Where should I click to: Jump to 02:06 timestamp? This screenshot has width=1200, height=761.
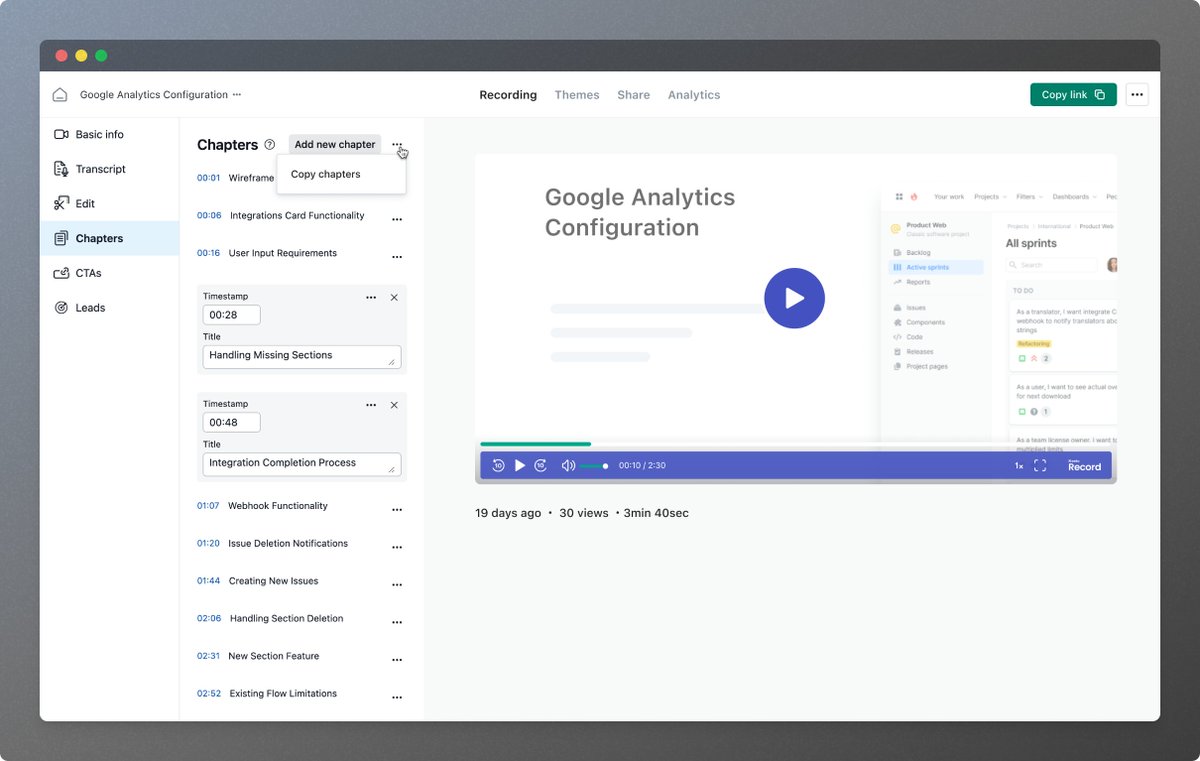click(x=209, y=619)
